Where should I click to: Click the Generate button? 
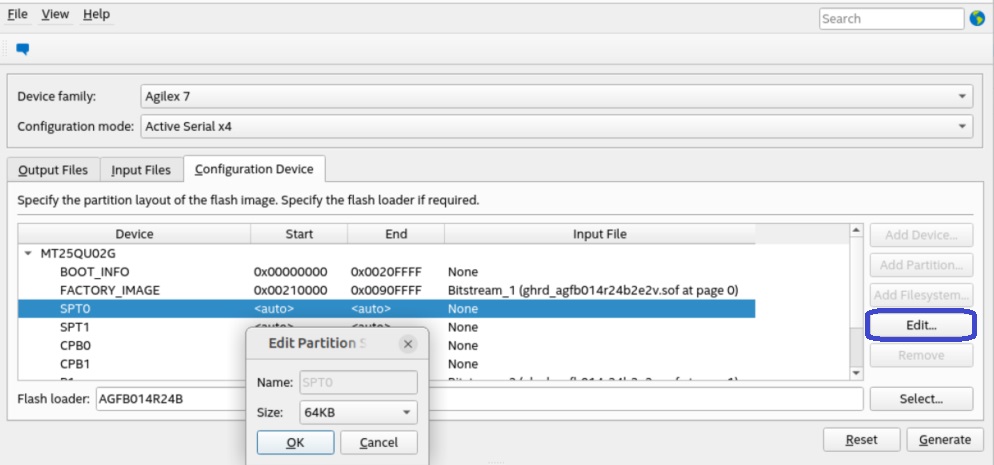click(x=944, y=439)
